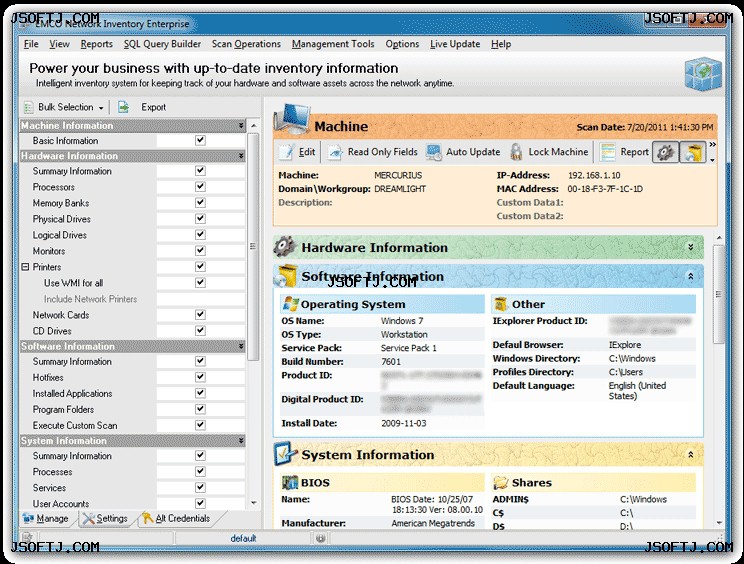Click the left panel scroll down arrow
This screenshot has height=564, width=744.
click(x=253, y=502)
